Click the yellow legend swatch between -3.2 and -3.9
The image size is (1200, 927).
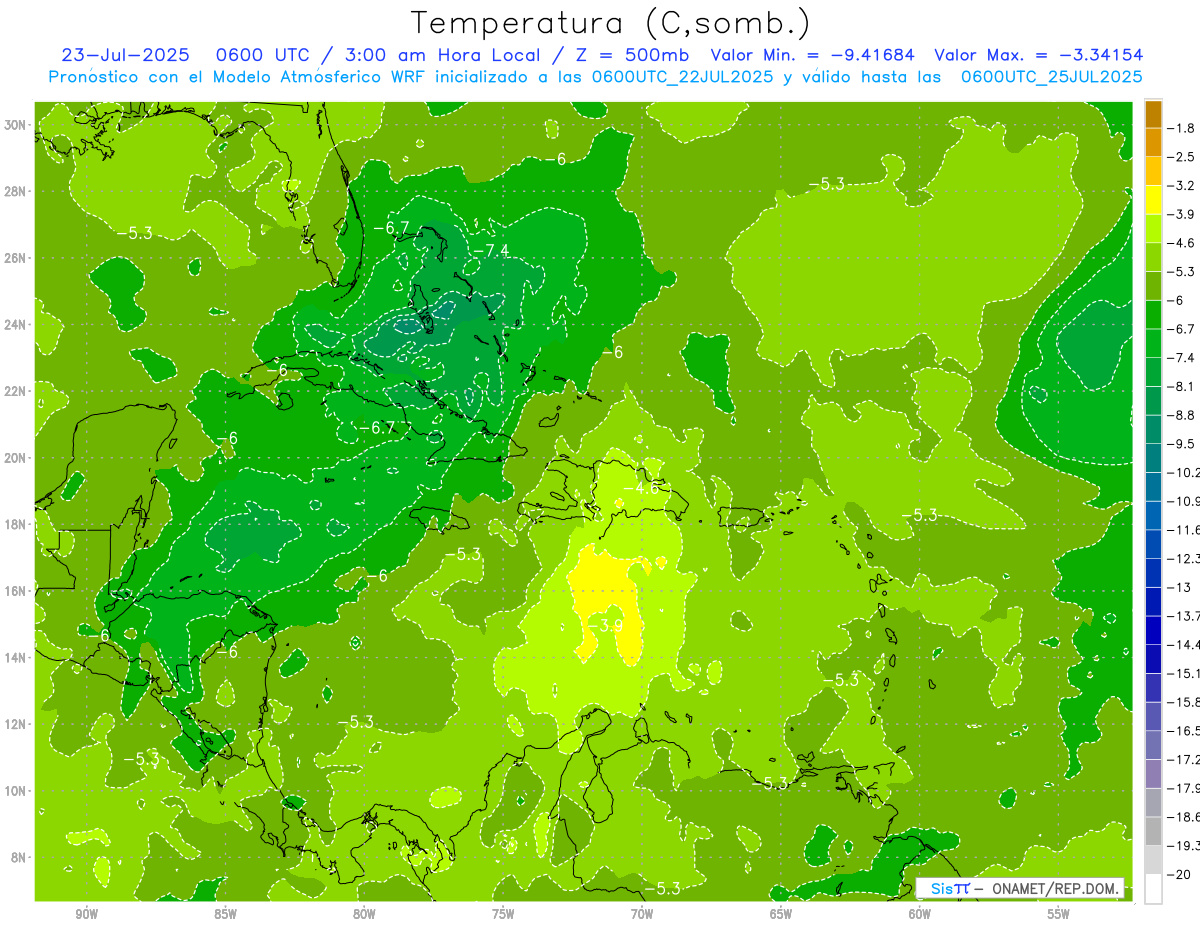tap(1153, 200)
